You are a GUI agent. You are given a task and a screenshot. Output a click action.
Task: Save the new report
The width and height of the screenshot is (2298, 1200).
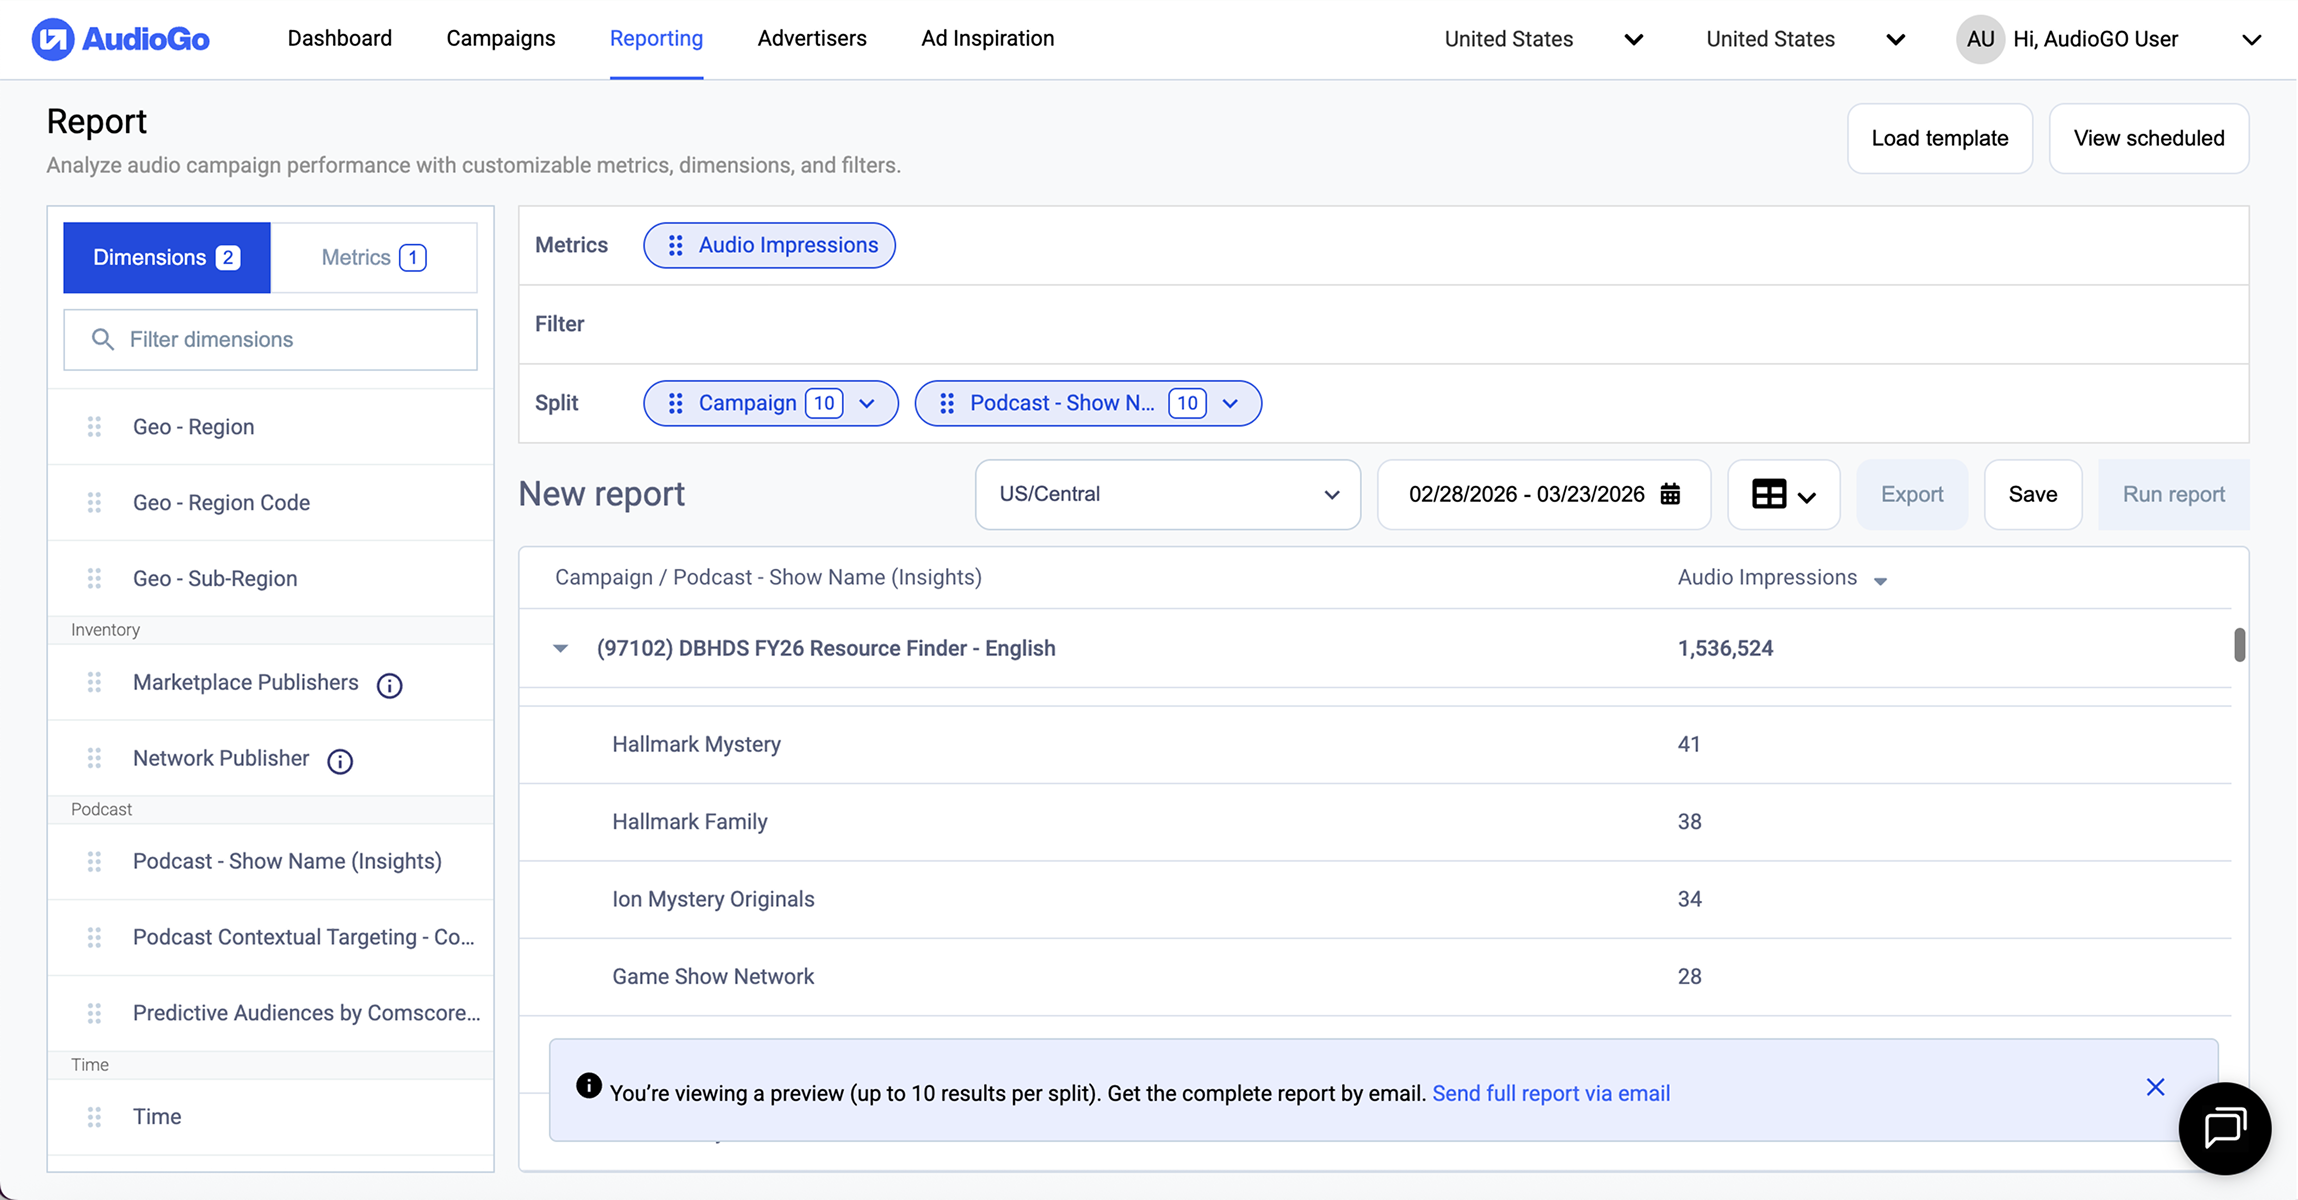tap(2032, 494)
